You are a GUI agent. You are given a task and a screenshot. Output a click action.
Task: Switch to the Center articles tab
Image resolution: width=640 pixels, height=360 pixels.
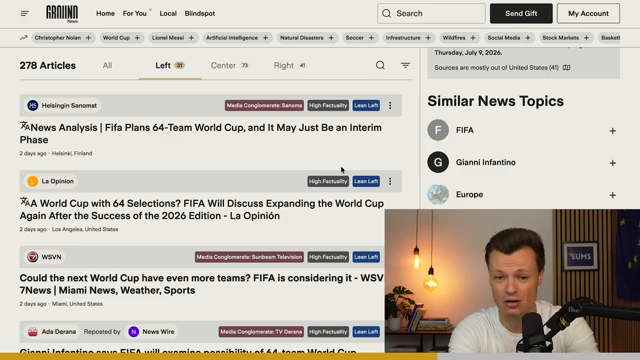(229, 65)
